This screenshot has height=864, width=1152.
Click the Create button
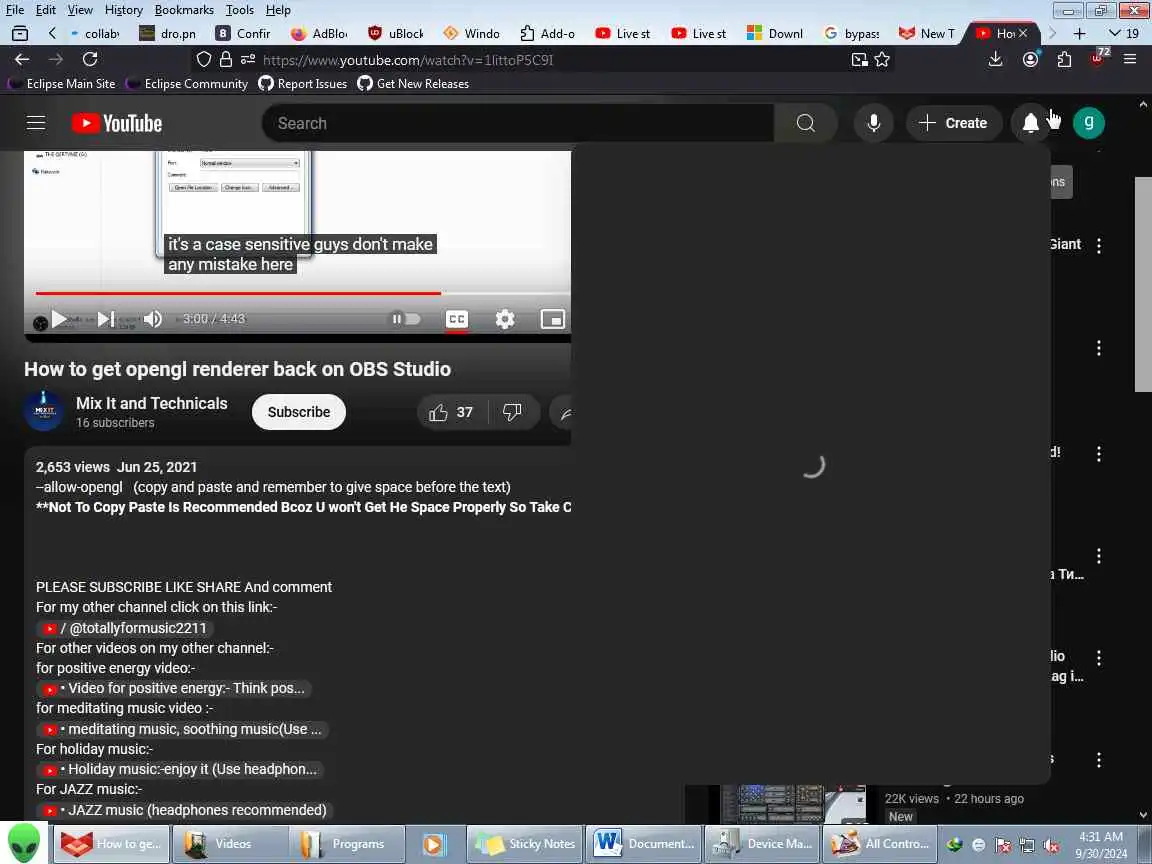click(x=953, y=123)
